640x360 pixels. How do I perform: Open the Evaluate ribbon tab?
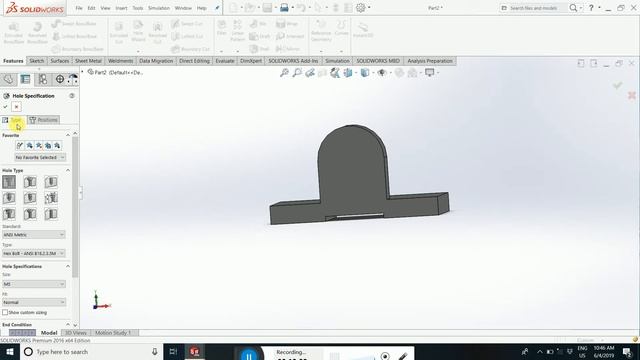(x=225, y=61)
